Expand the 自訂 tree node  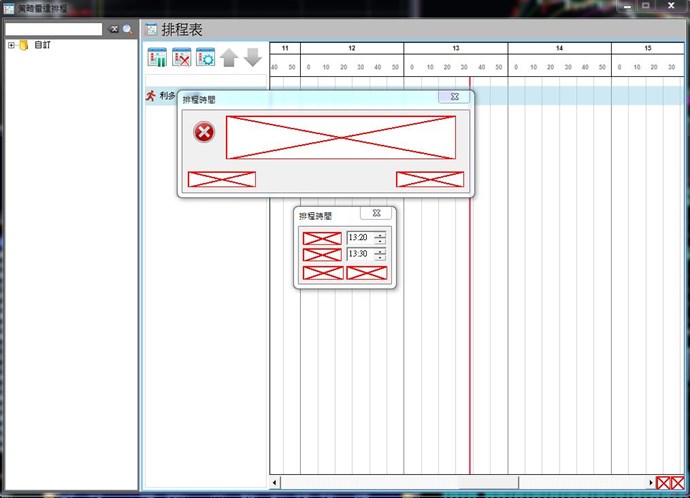coord(11,45)
